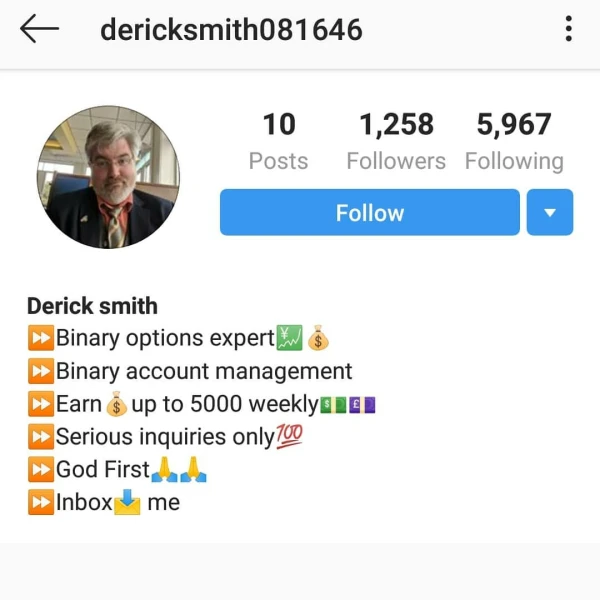Expand suggested accounts dropdown beside Follow
The image size is (600, 600).
pos(550,212)
